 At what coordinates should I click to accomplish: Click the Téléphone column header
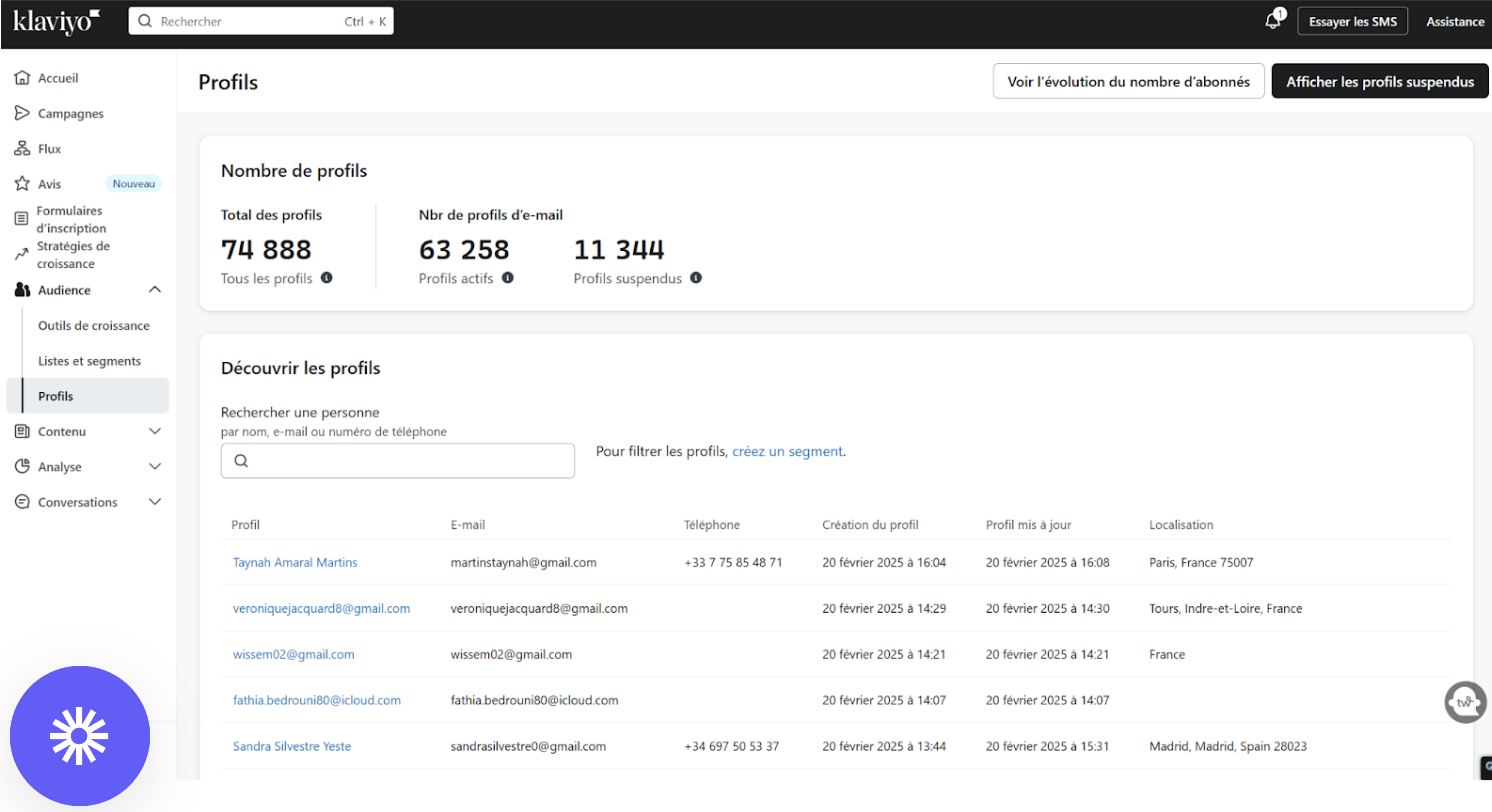(x=712, y=524)
